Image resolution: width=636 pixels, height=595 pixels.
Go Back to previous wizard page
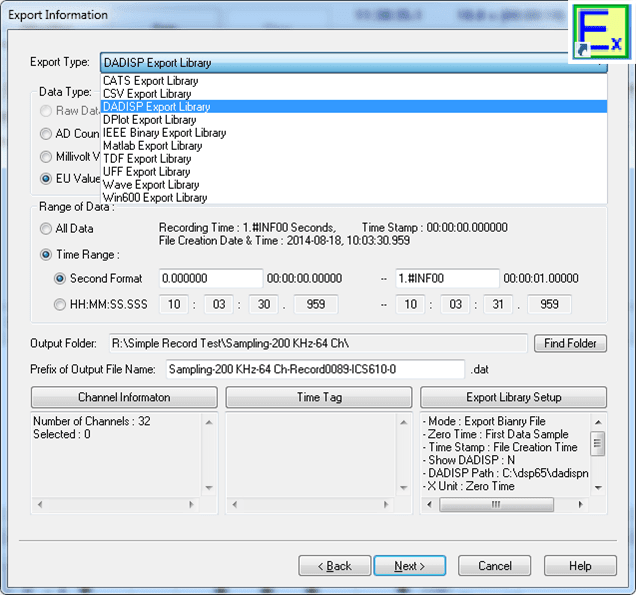(335, 566)
